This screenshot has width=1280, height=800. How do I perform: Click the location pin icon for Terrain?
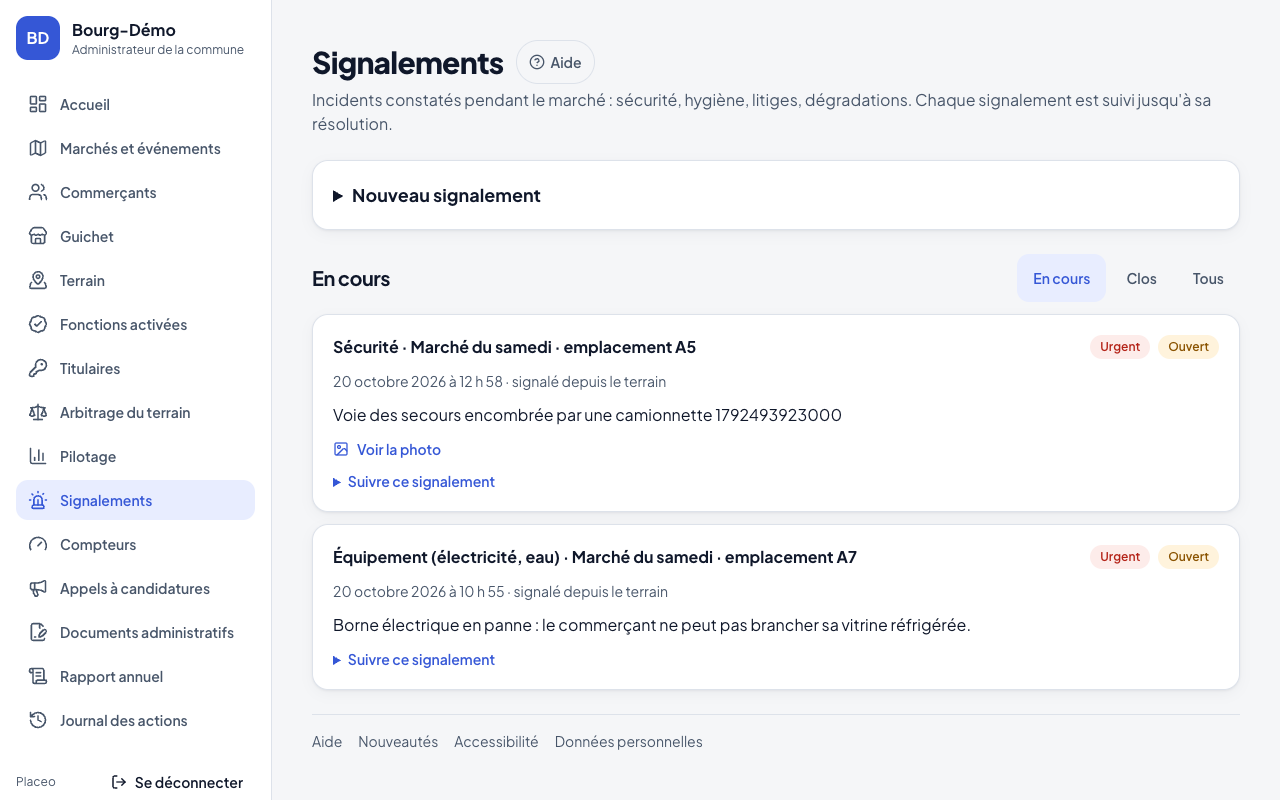pos(38,280)
